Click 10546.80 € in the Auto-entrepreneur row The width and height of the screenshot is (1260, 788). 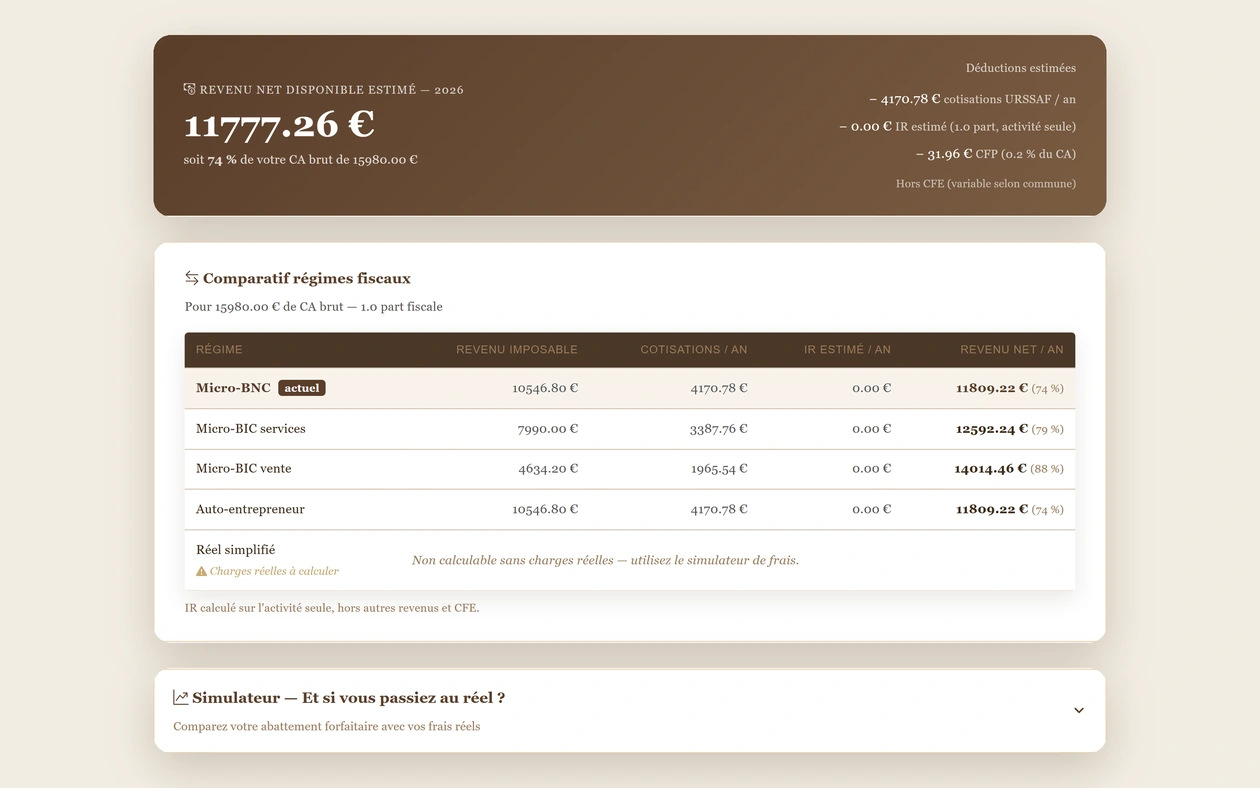pyautogui.click(x=545, y=509)
